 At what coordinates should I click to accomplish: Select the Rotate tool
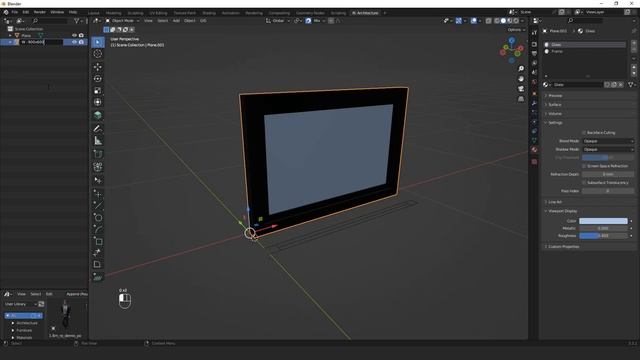tap(98, 78)
